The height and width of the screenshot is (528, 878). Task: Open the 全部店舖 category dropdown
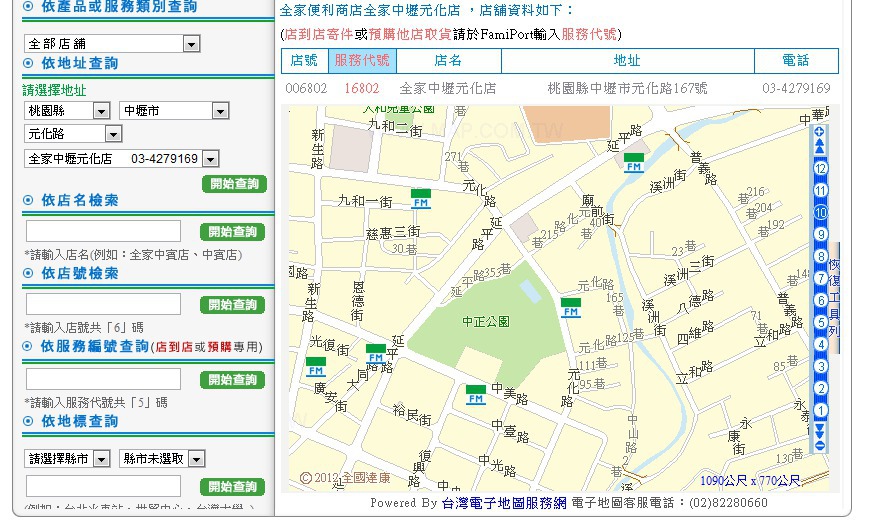pyautogui.click(x=112, y=44)
